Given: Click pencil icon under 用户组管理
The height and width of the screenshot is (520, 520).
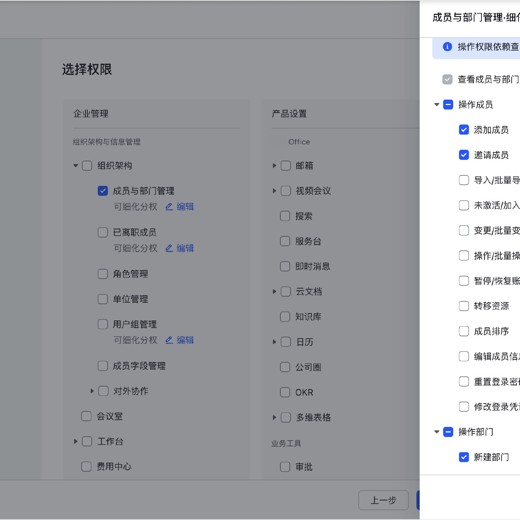Looking at the screenshot, I should (169, 340).
